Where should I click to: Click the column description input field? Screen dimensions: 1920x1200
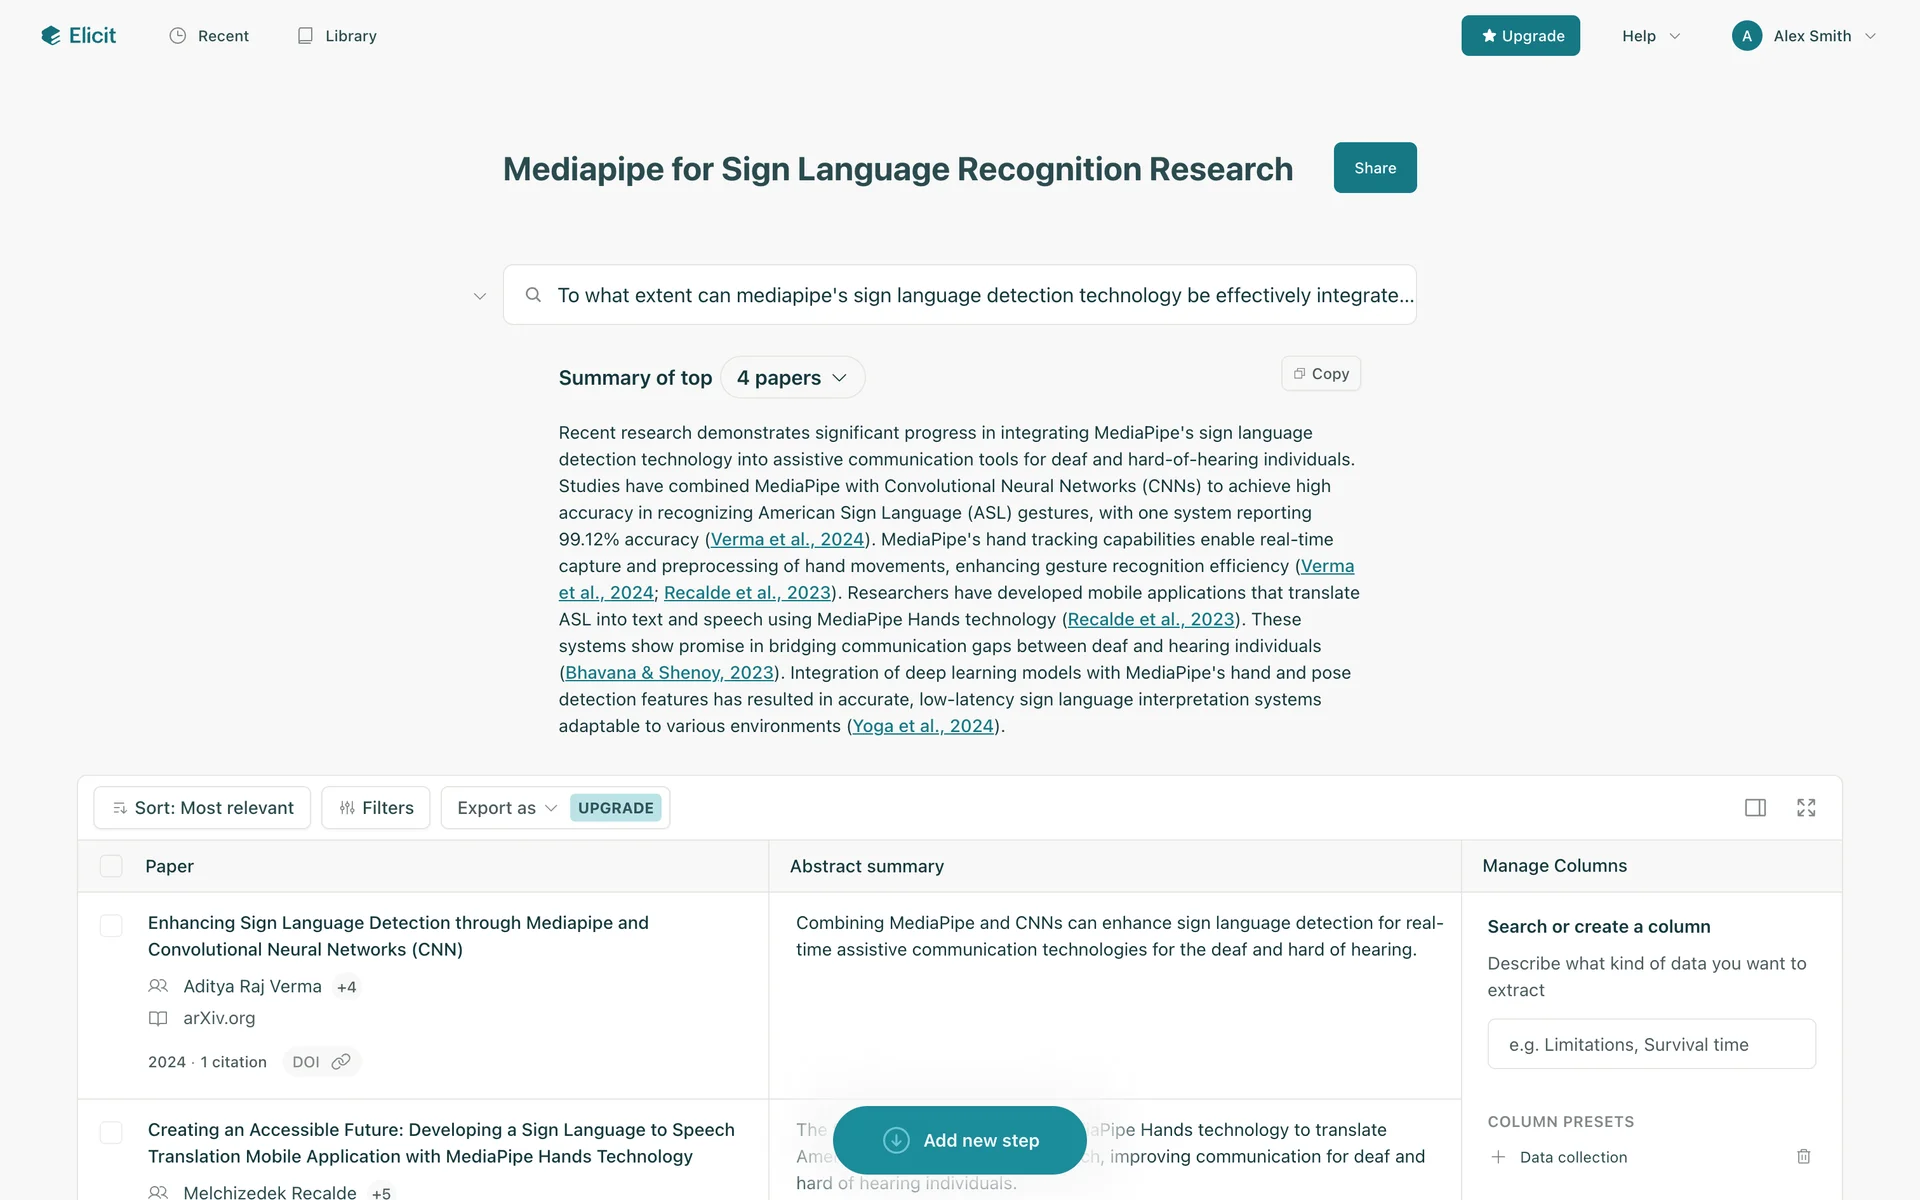click(x=1651, y=1044)
